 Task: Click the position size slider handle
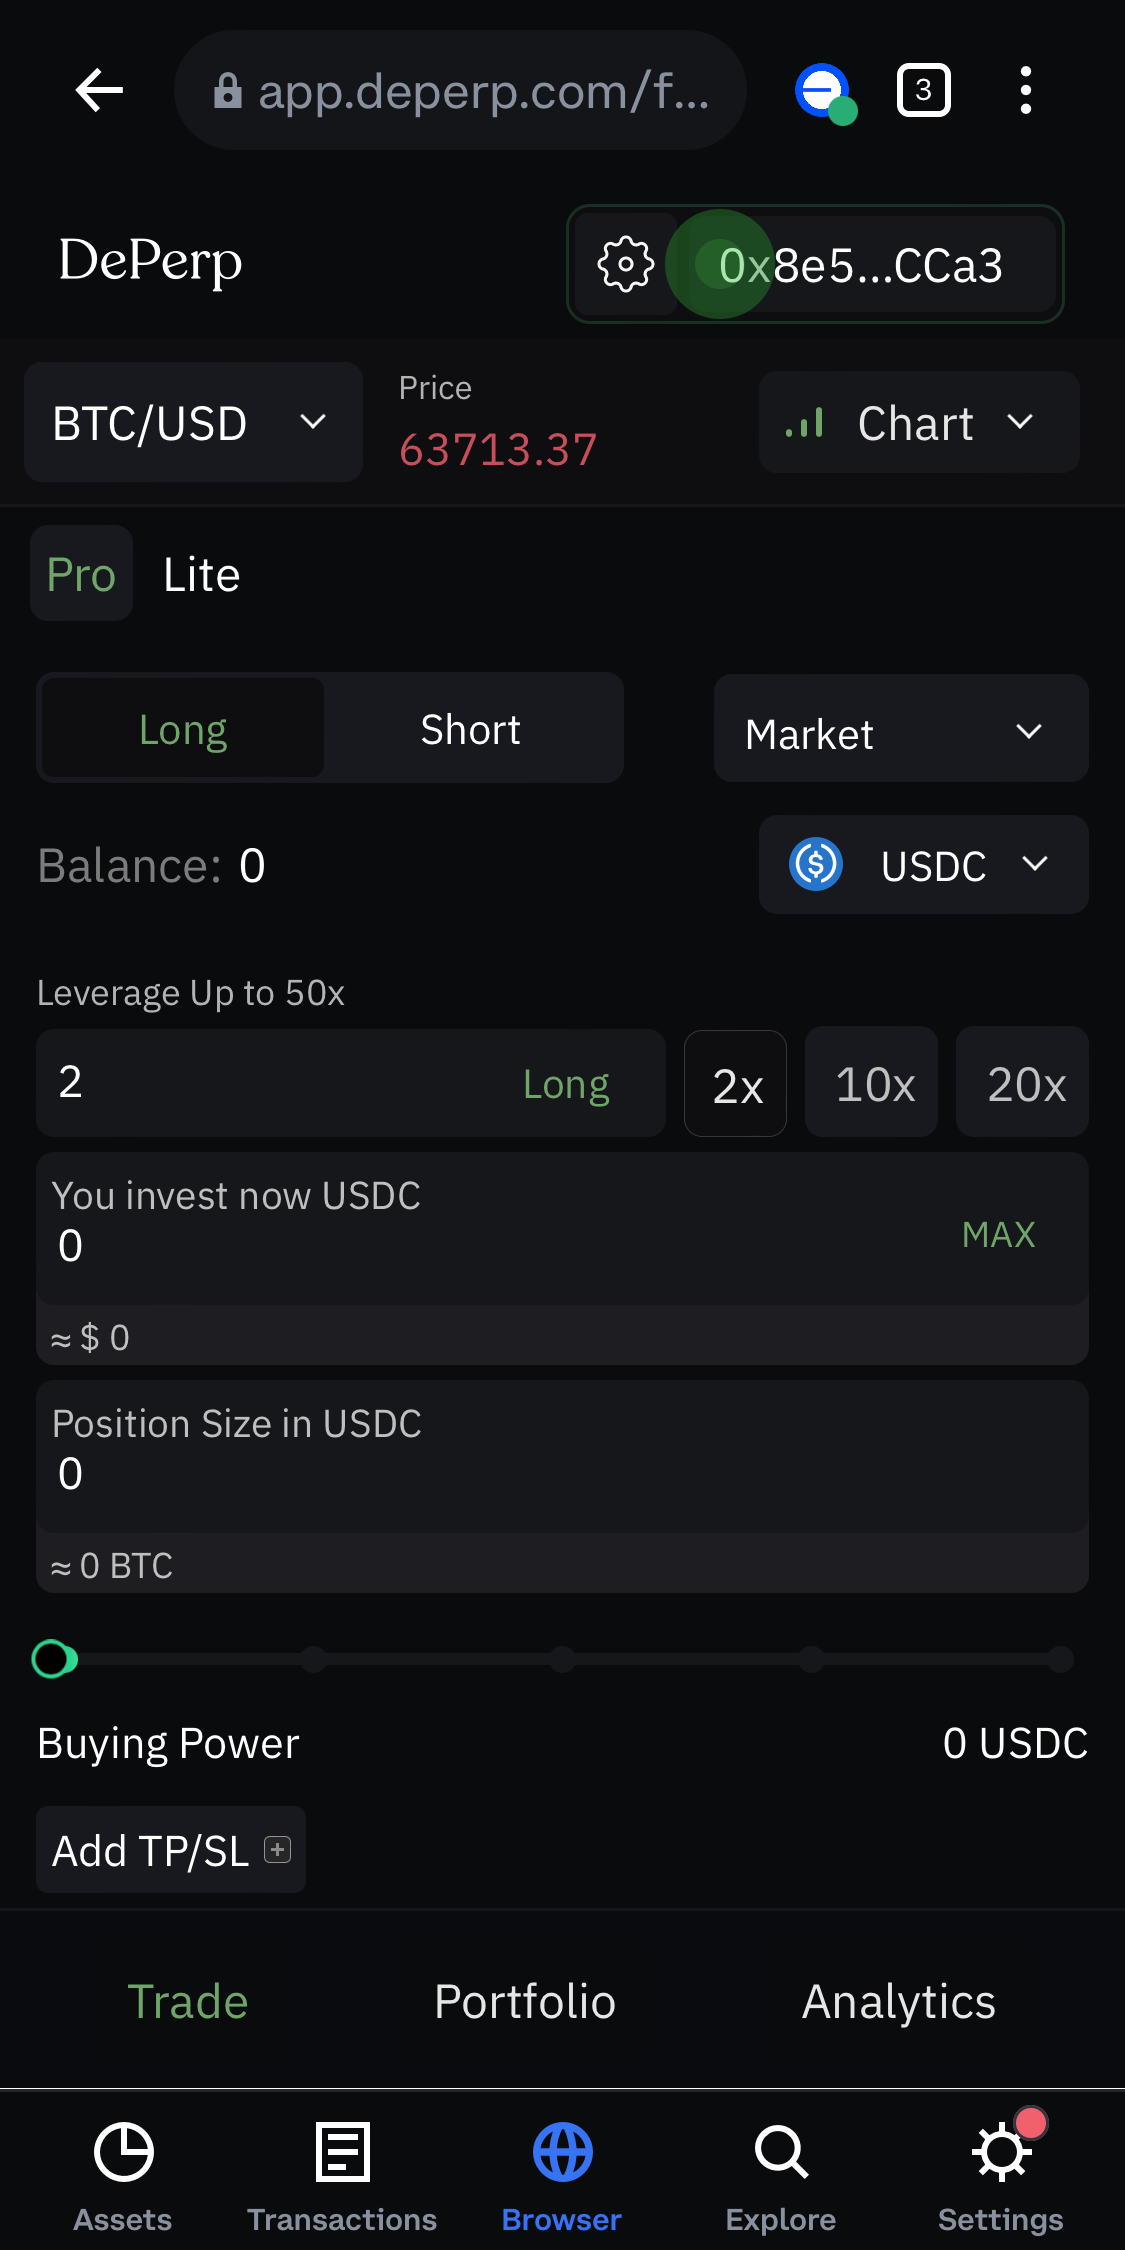54,1659
